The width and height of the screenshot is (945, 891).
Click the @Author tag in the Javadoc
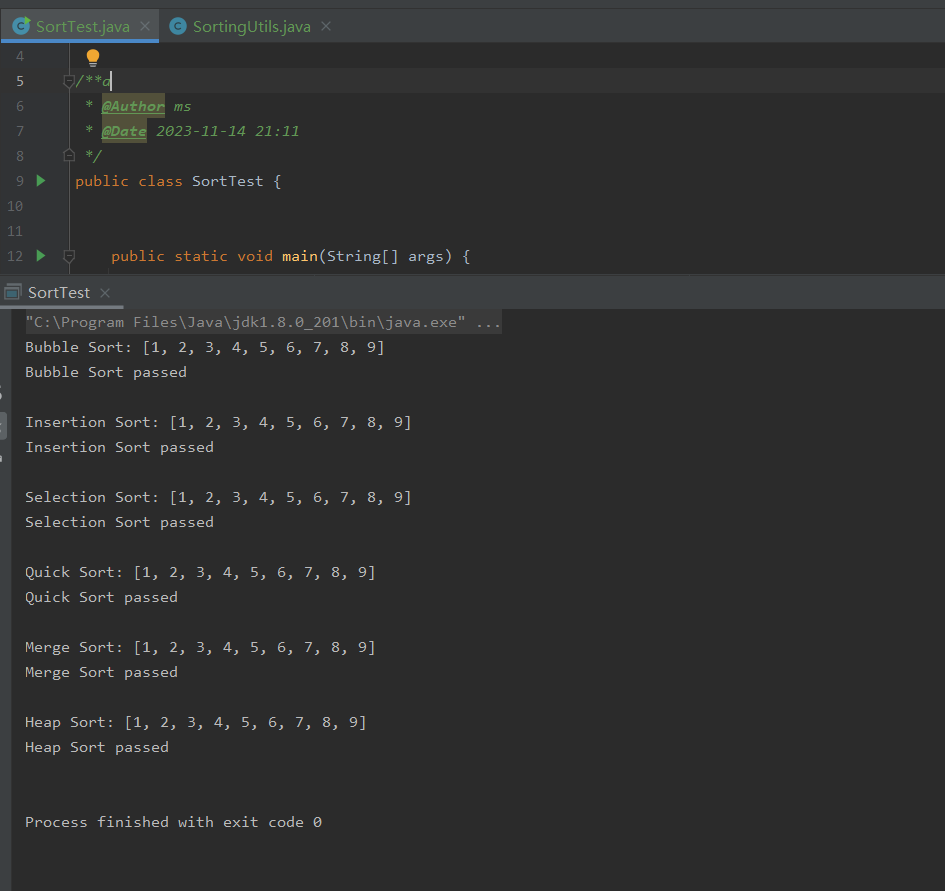(133, 107)
